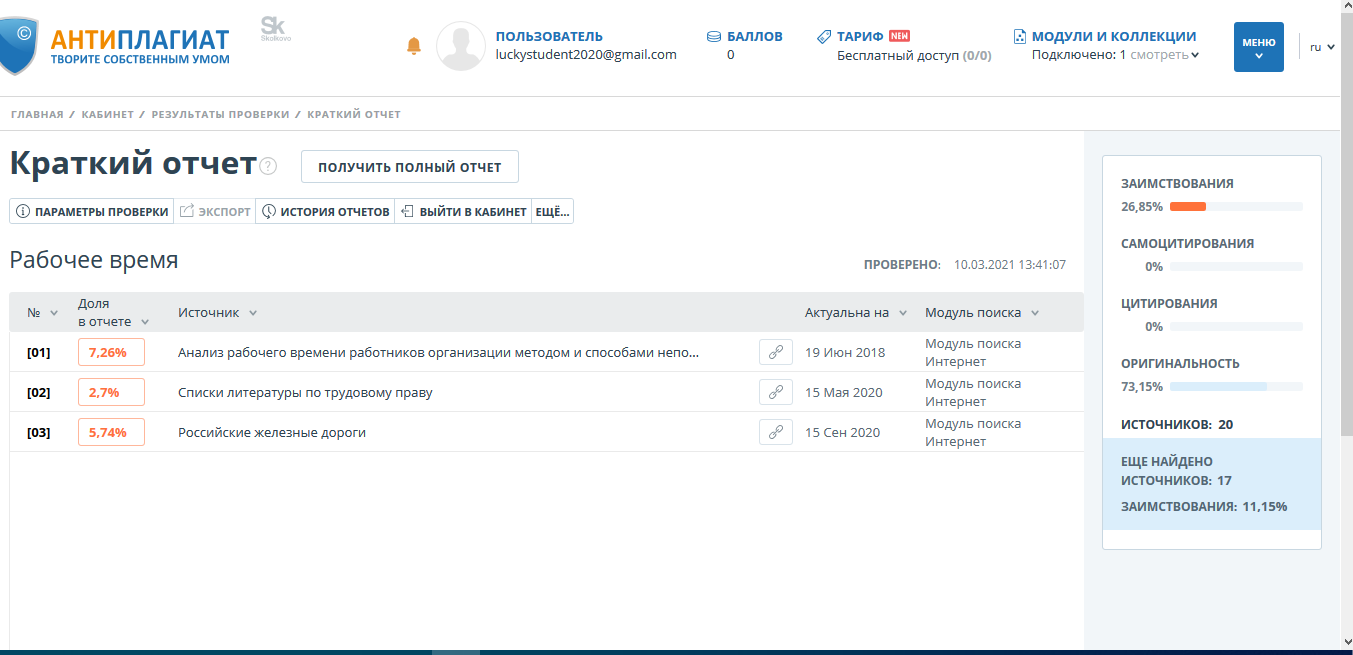Viewport: 1353px width, 655px height.
Task: Click the user profile avatar
Action: click(x=461, y=46)
